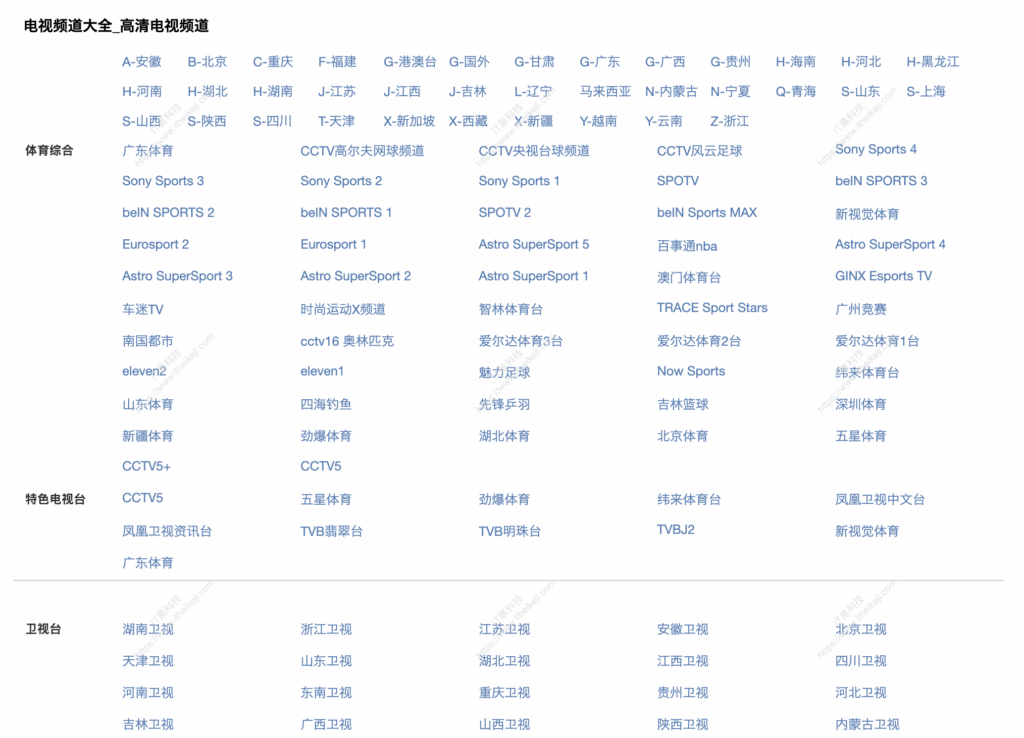The image size is (1024, 738).
Task: Open beIN SPORTS 3 channel page
Action: [882, 181]
